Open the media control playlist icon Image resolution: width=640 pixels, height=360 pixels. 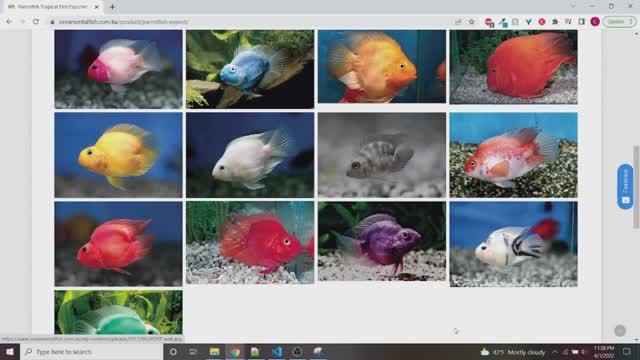[568, 22]
